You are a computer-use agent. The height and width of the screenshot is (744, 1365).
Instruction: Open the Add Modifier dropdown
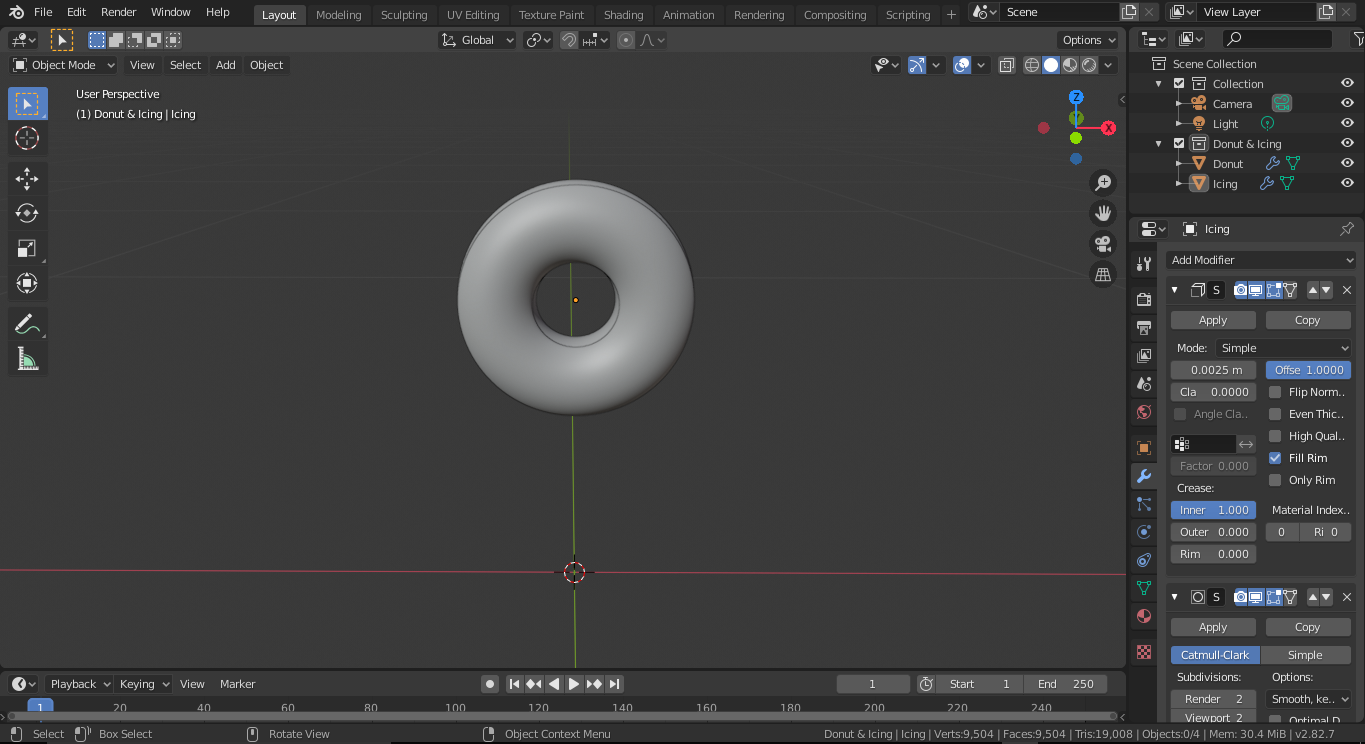coord(1262,260)
